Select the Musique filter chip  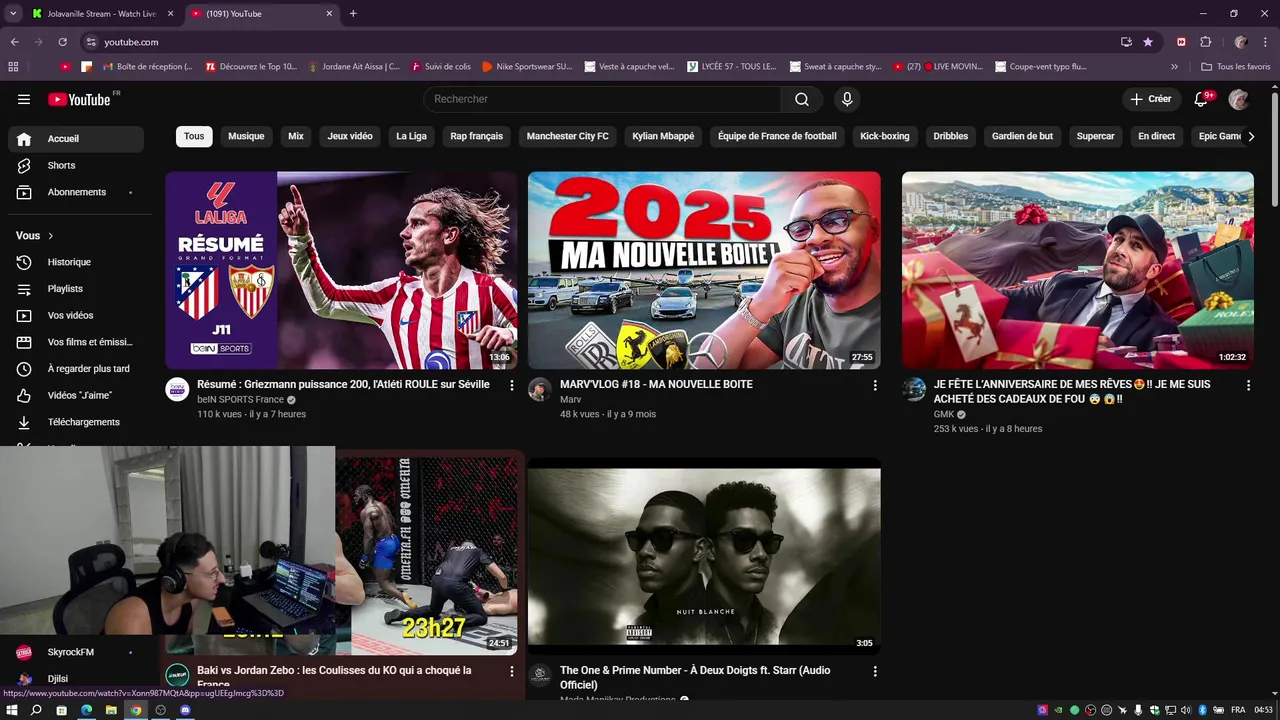(x=246, y=136)
